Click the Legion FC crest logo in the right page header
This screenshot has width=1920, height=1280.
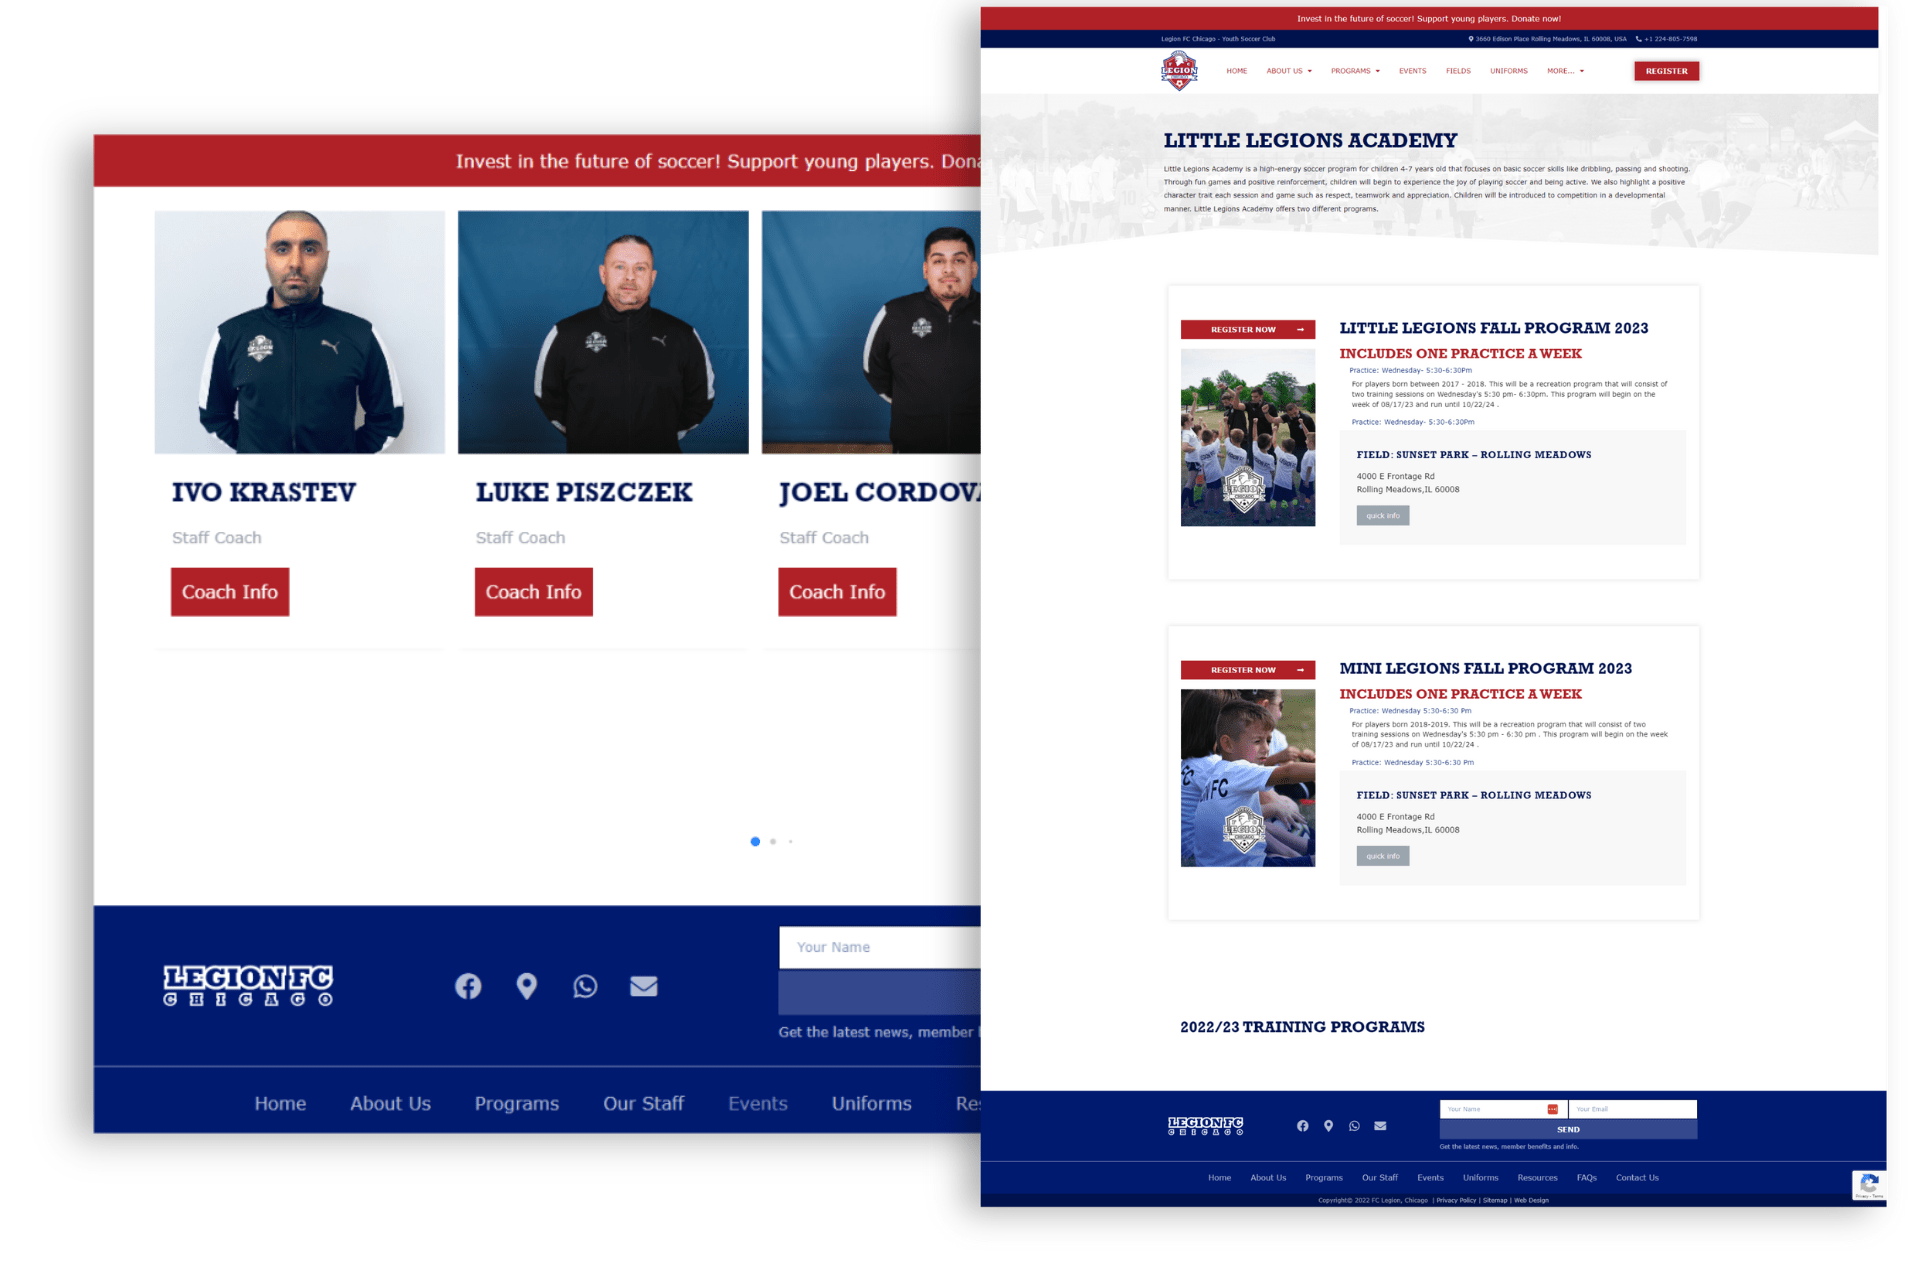click(1179, 71)
